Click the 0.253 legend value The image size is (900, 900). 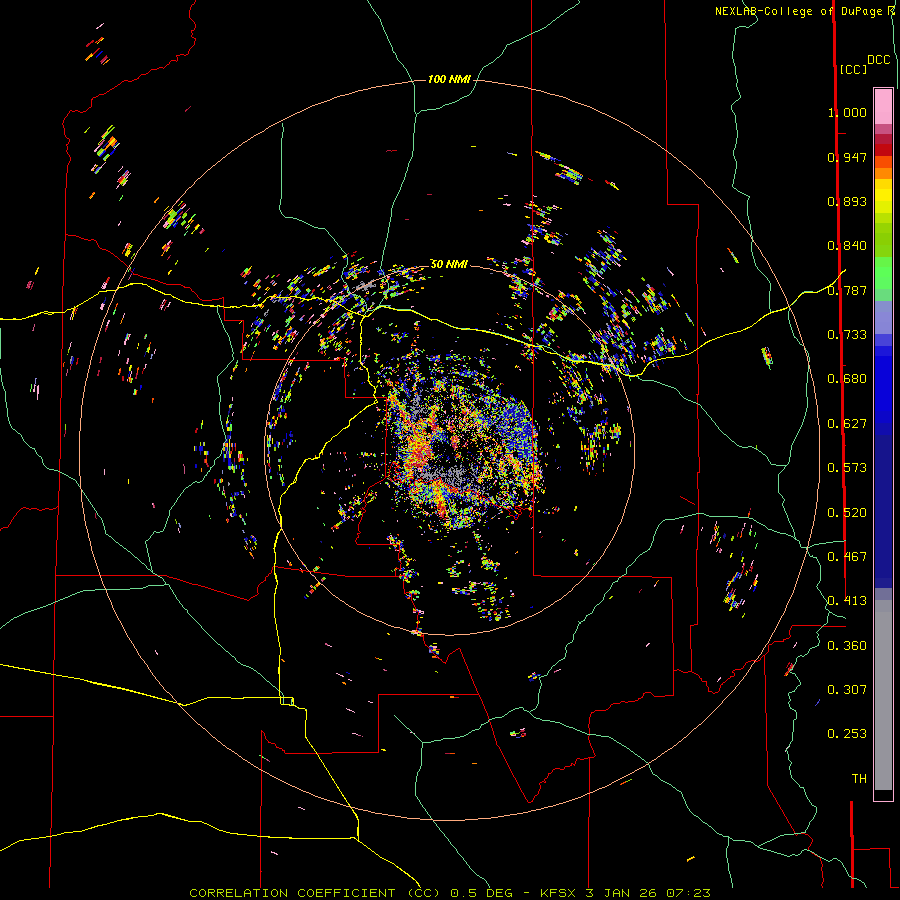pos(847,734)
